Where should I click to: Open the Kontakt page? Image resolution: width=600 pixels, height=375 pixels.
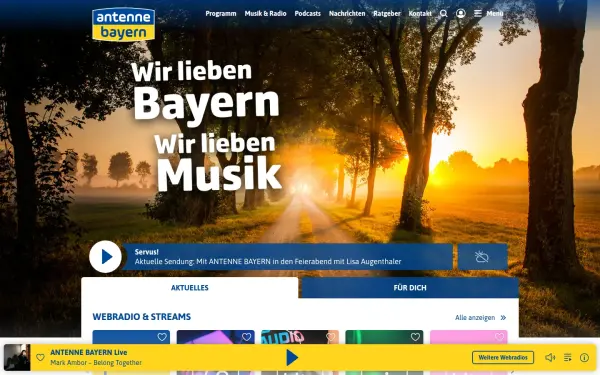point(420,13)
